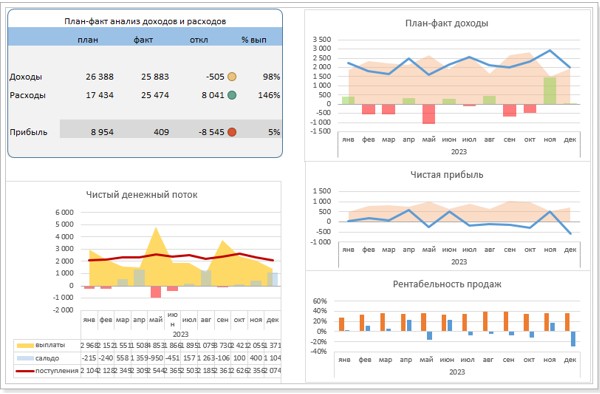
Task: Click the 'поступления' legend label
Action: click(x=57, y=371)
